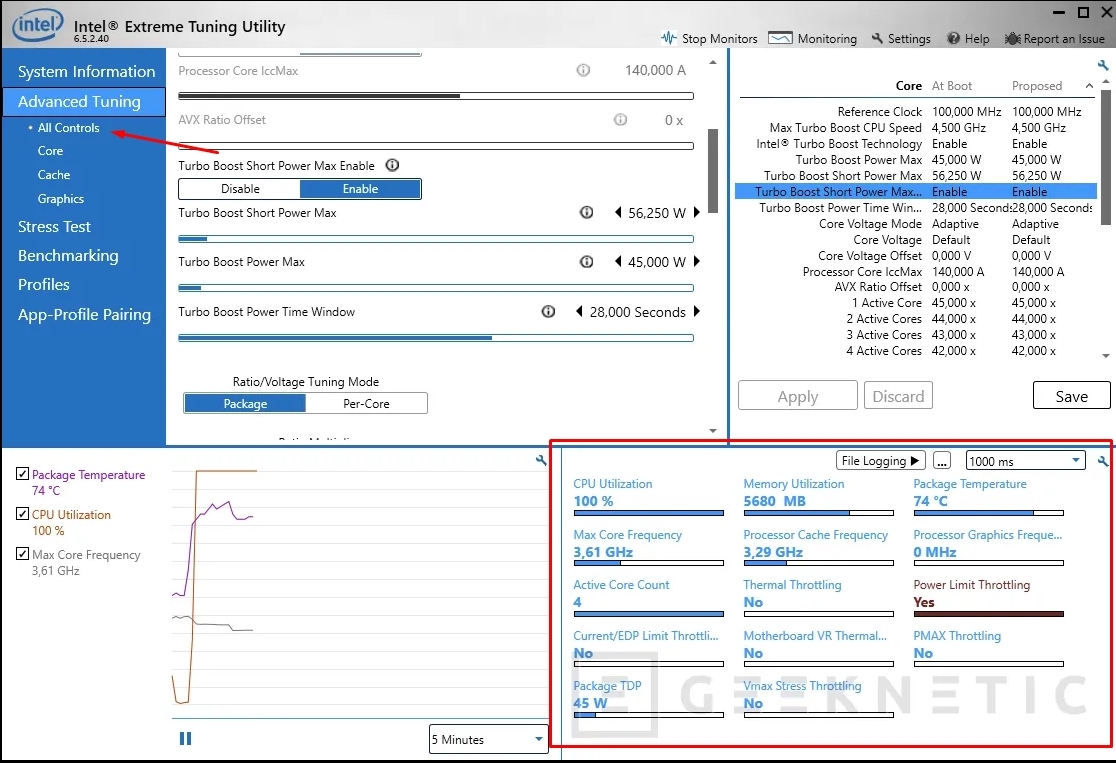Increase Turbo Boost Short Power Max with right arrow

click(697, 212)
